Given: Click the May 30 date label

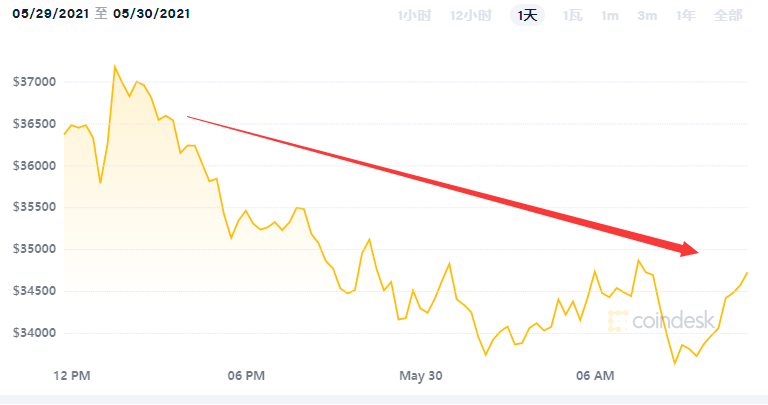Looking at the screenshot, I should click(421, 376).
